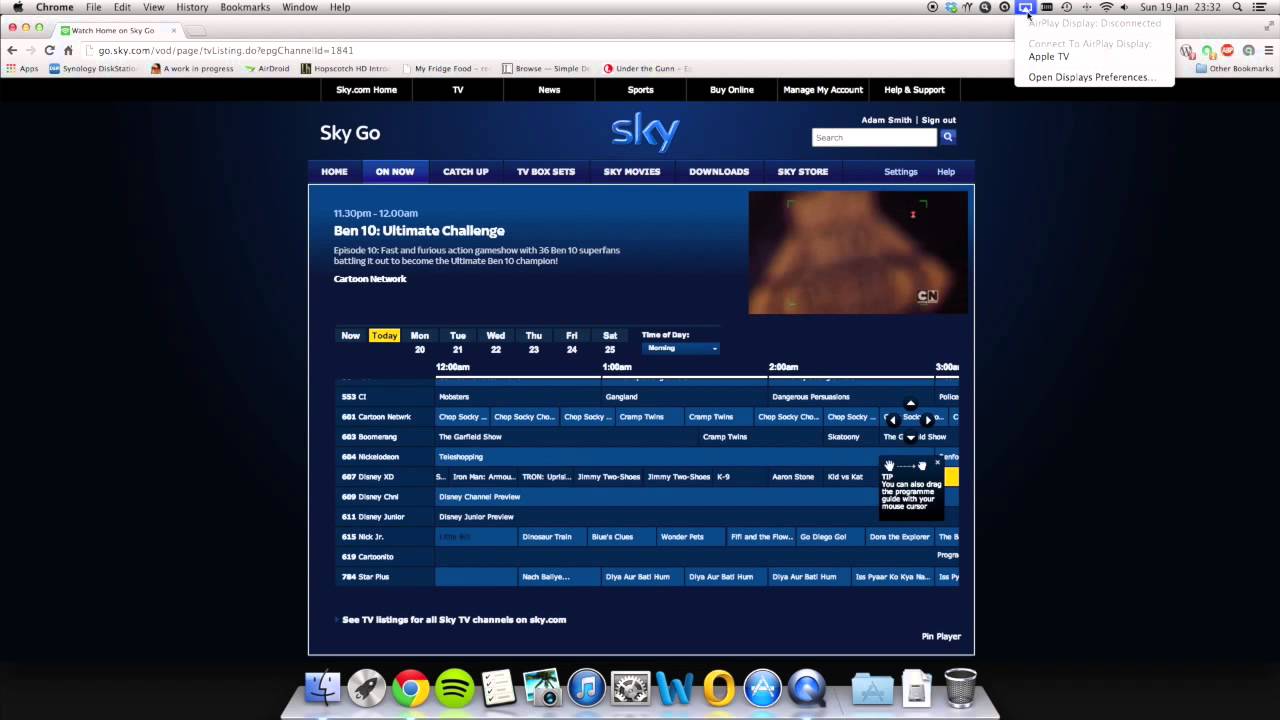
Task: Open the TV BOX SETS tab
Action: [546, 172]
